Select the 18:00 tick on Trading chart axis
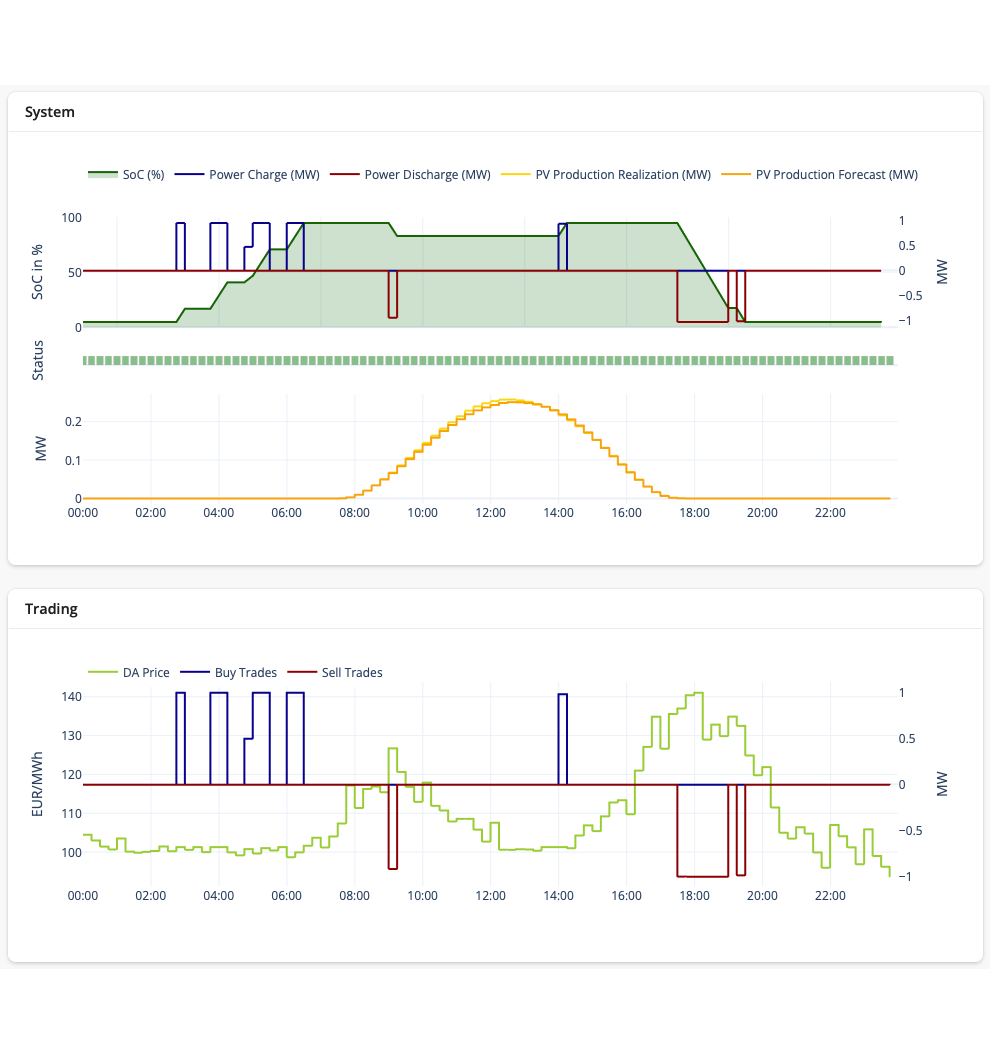 694,896
